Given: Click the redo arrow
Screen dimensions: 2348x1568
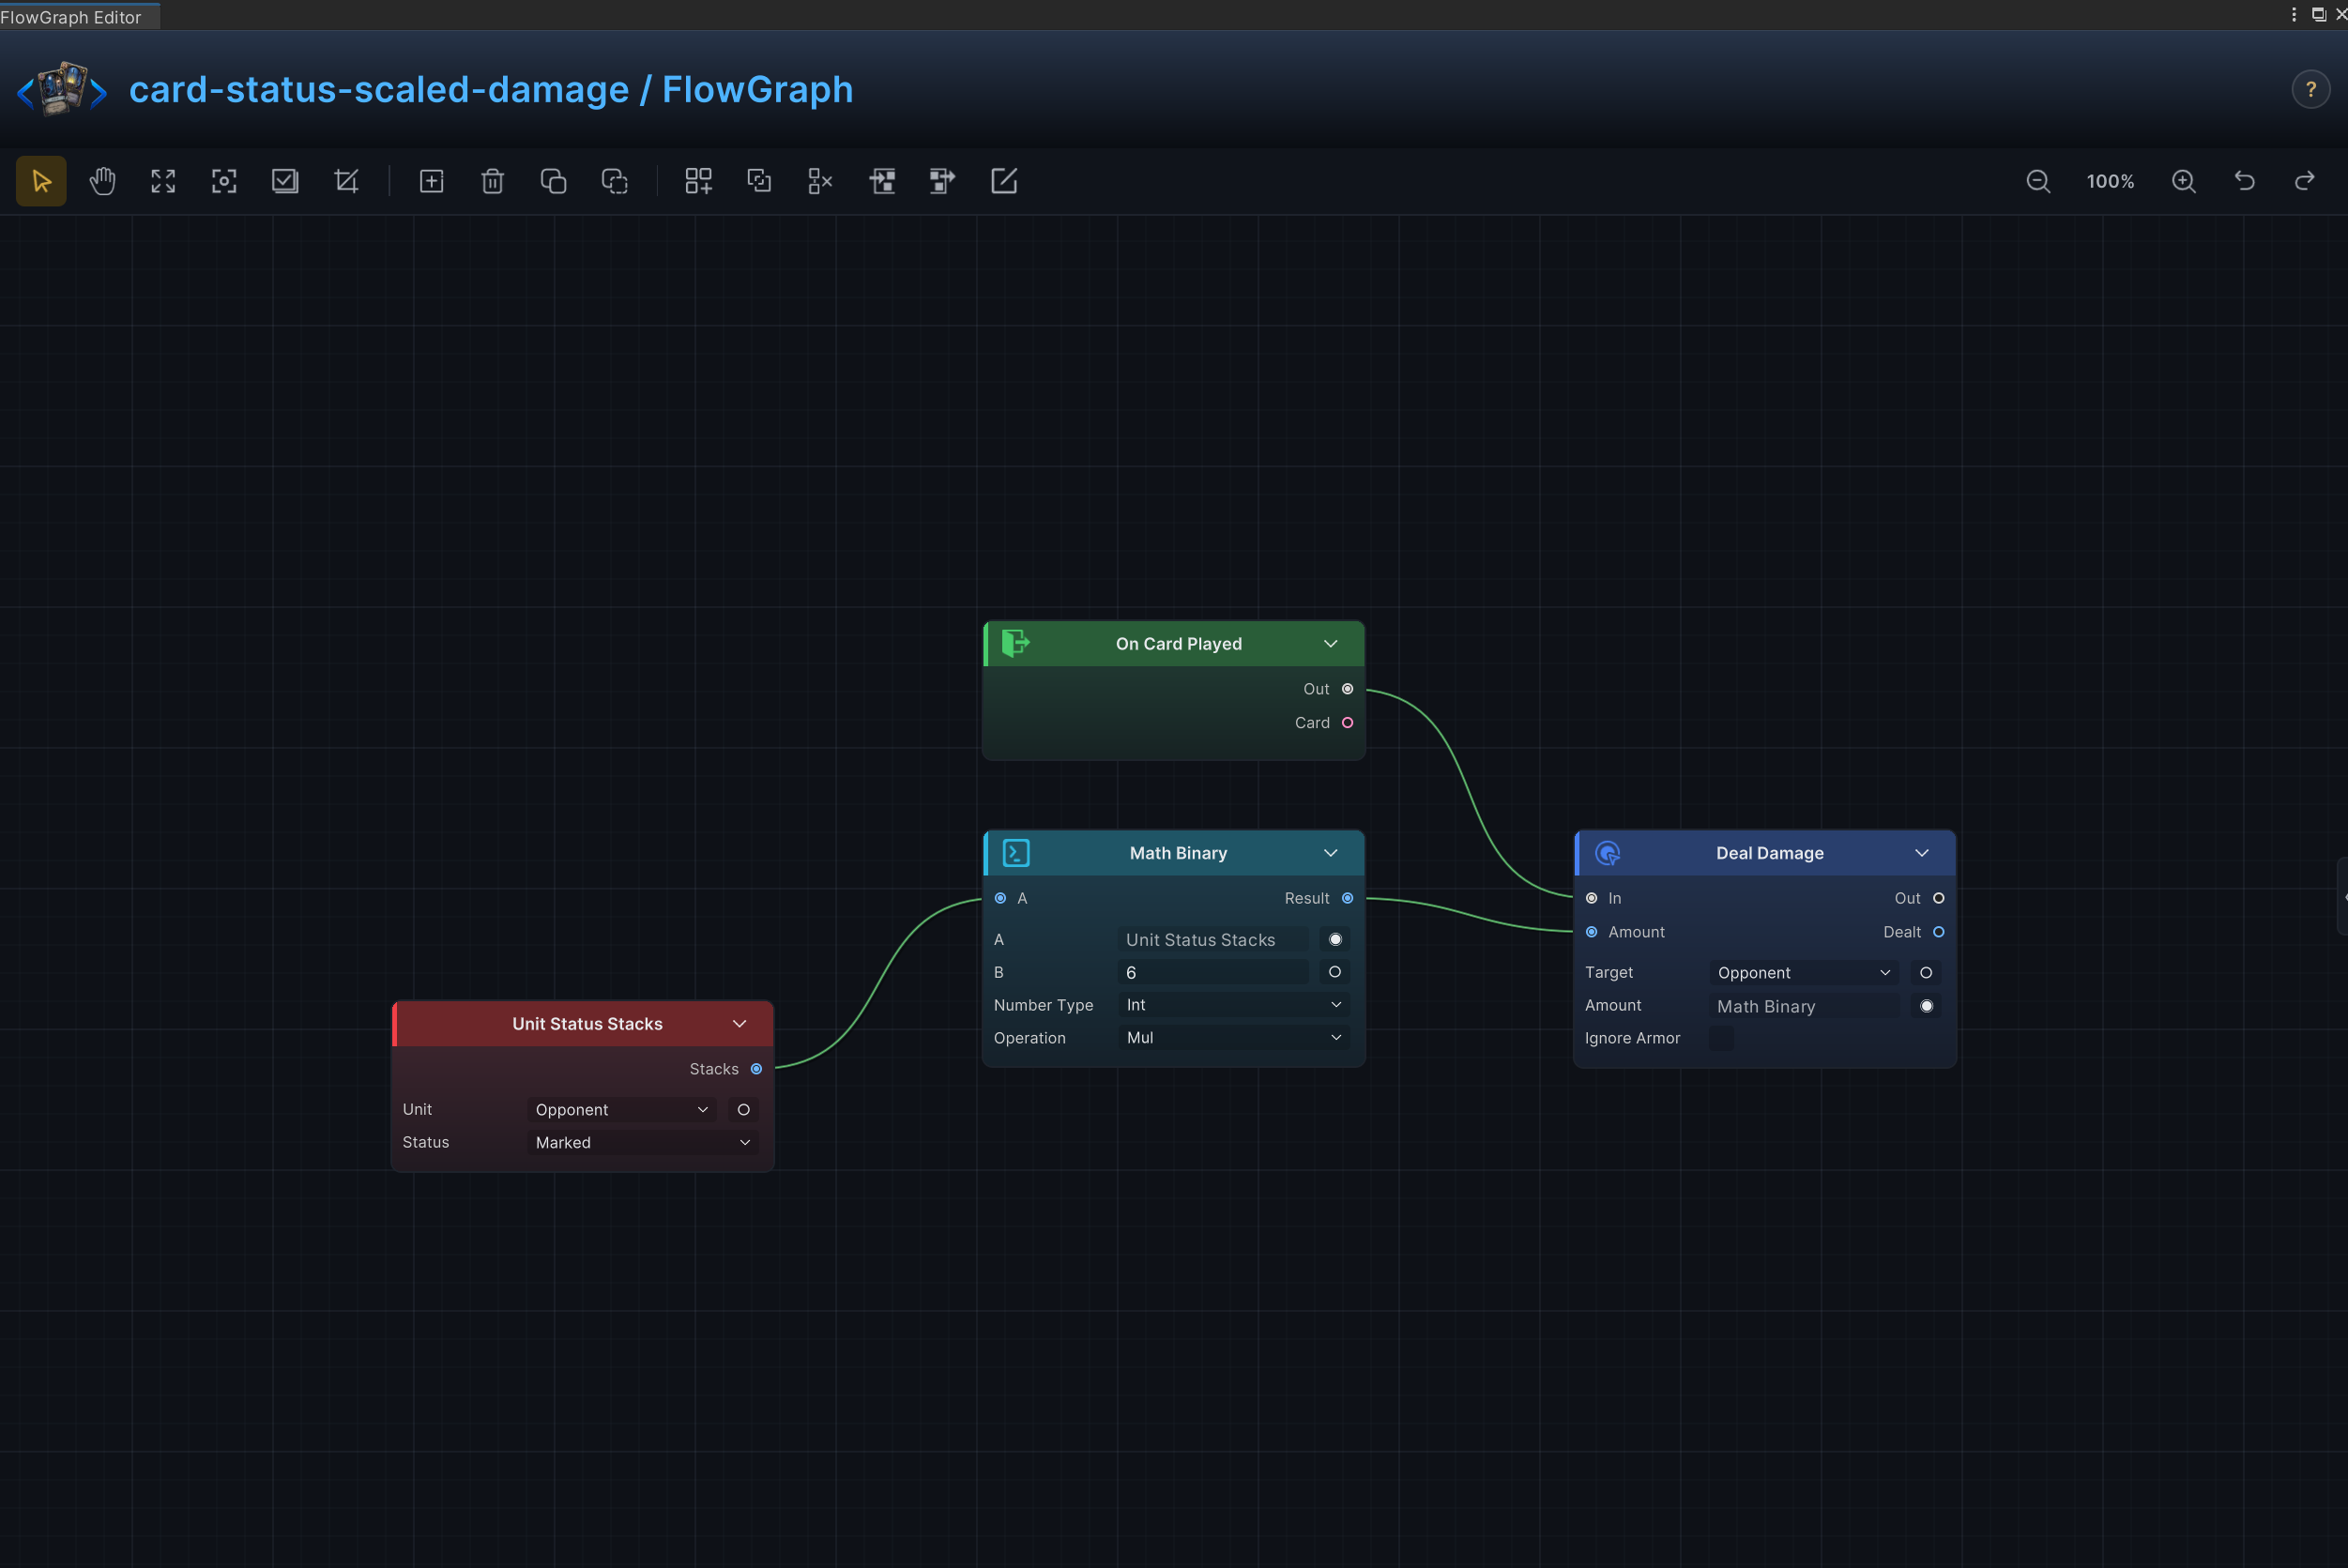Looking at the screenshot, I should coord(2305,181).
